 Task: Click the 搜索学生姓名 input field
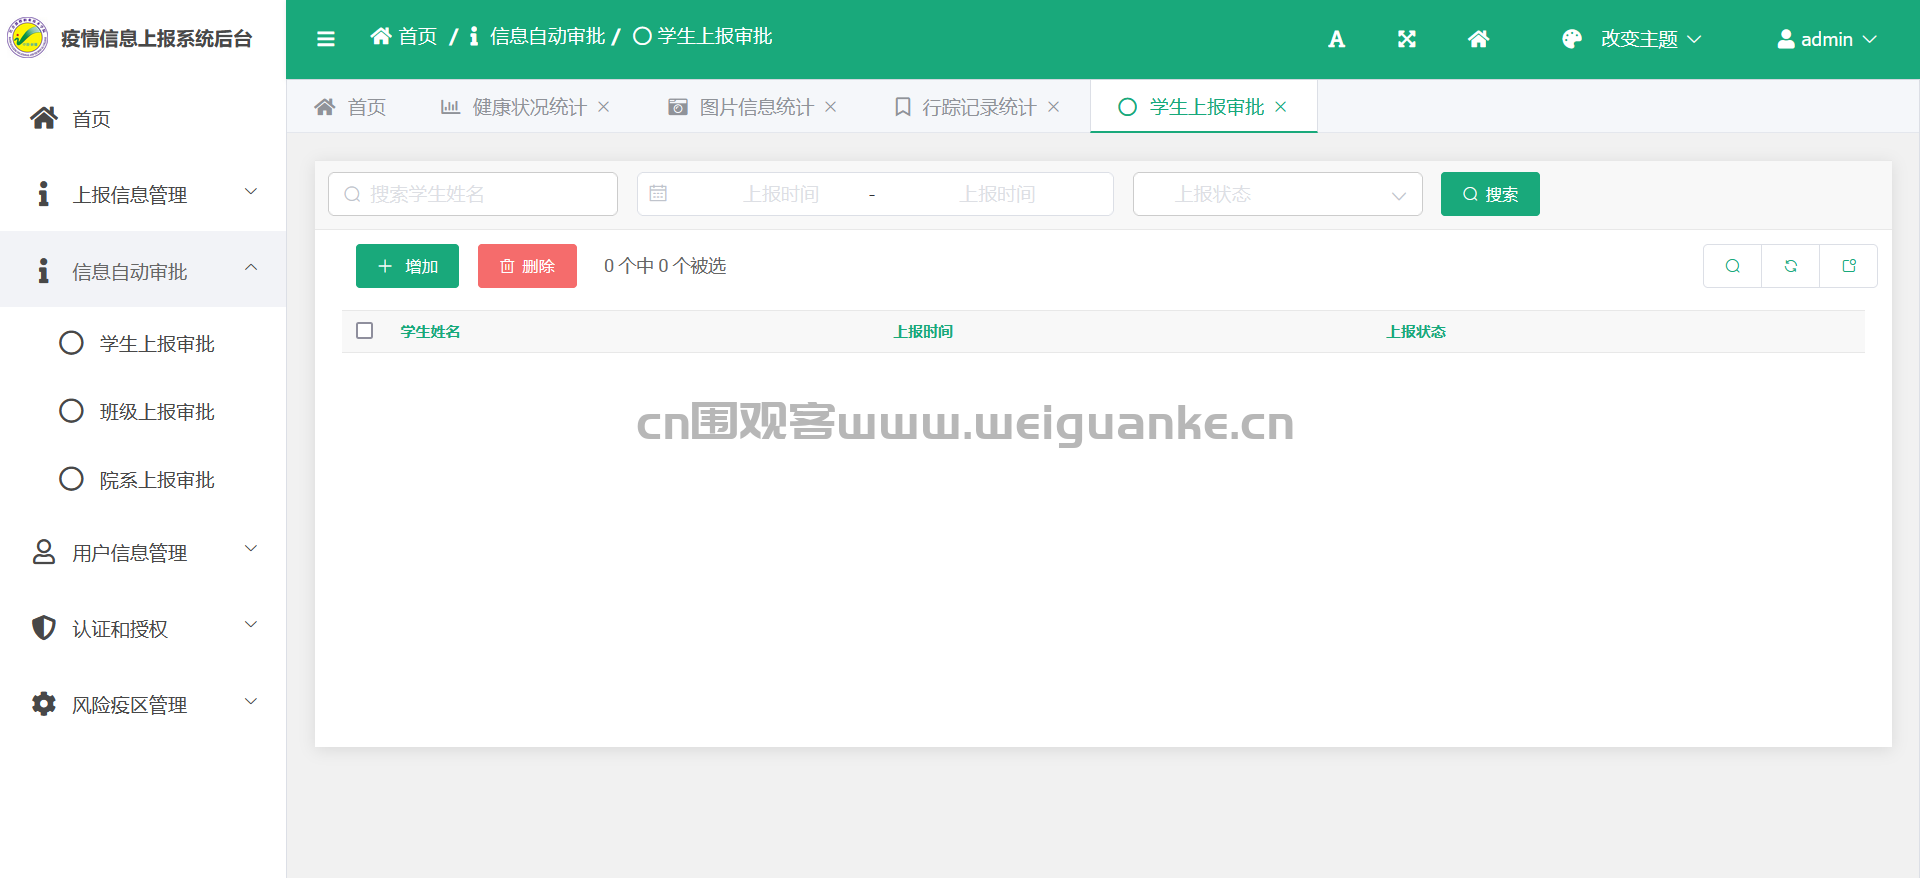[473, 194]
